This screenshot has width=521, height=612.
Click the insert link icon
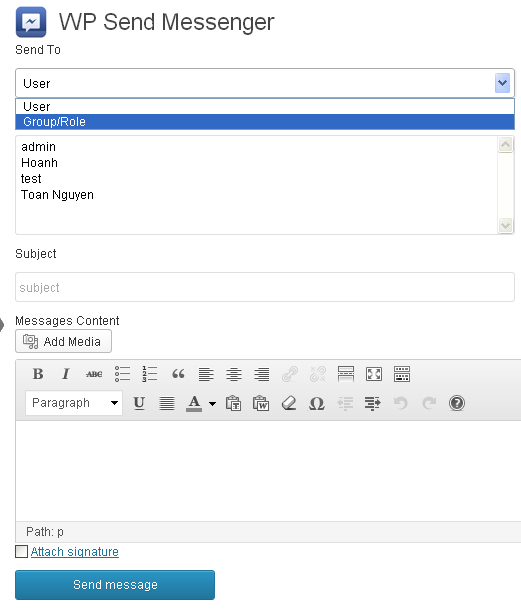(x=290, y=374)
